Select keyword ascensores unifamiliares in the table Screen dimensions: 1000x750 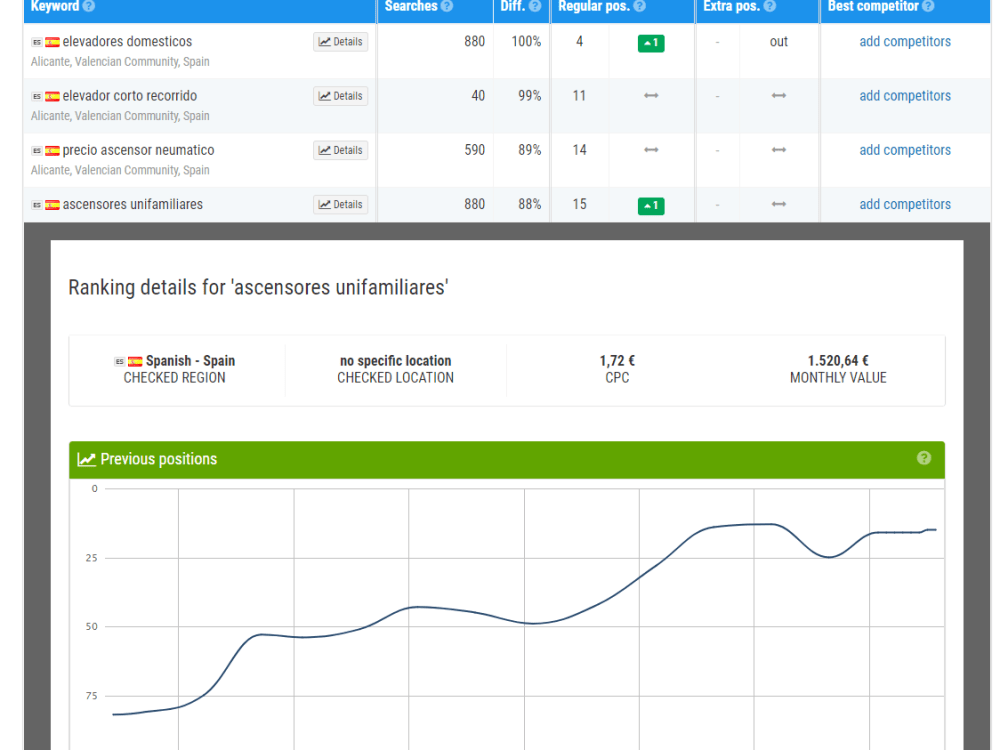(133, 204)
